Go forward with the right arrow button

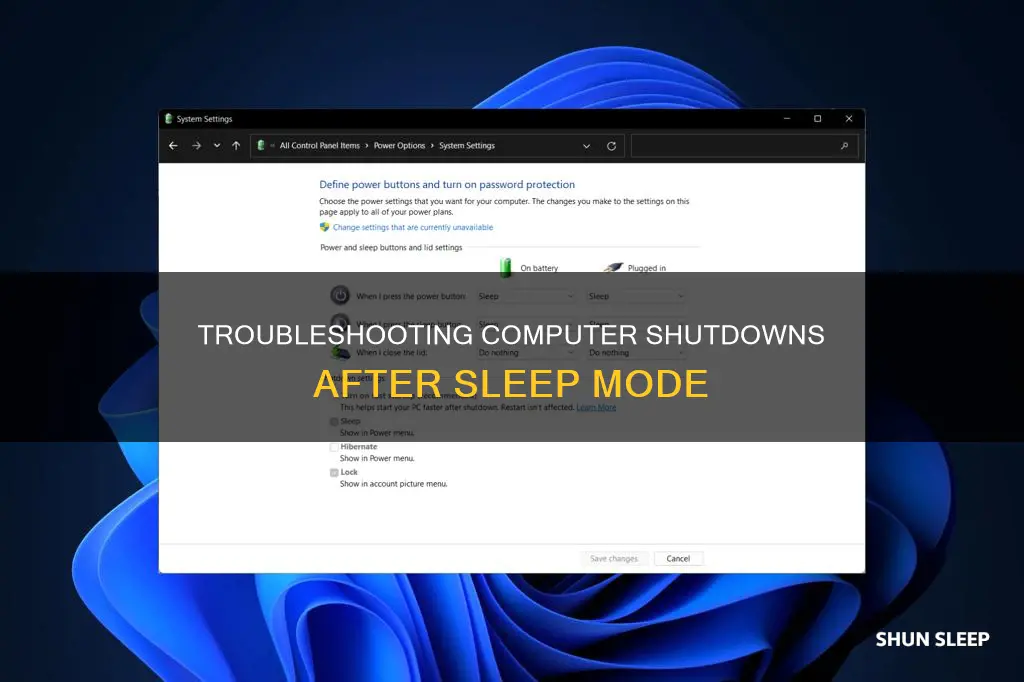coord(197,146)
